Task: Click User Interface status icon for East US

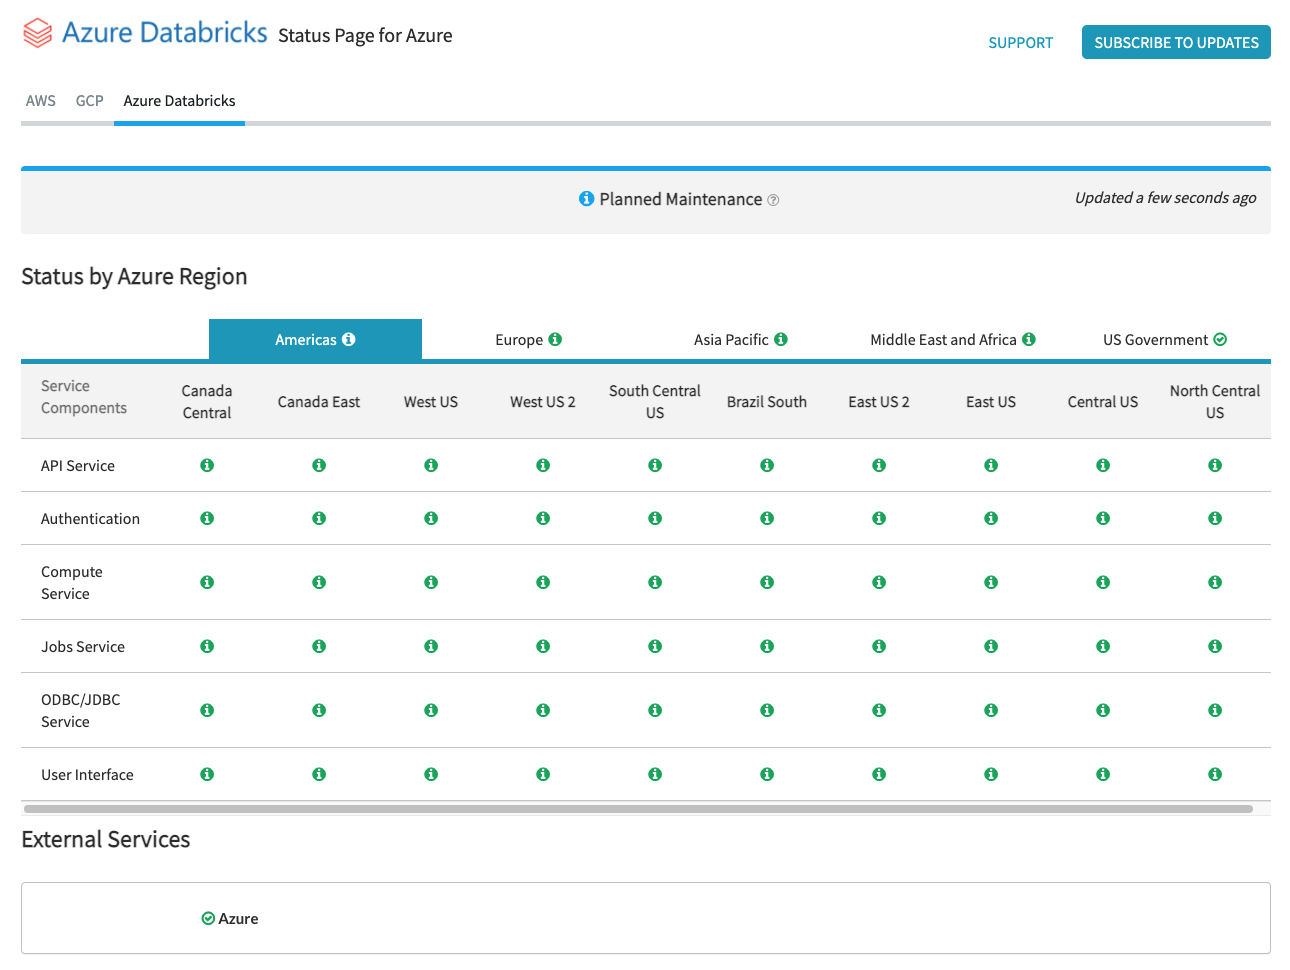Action: point(991,774)
